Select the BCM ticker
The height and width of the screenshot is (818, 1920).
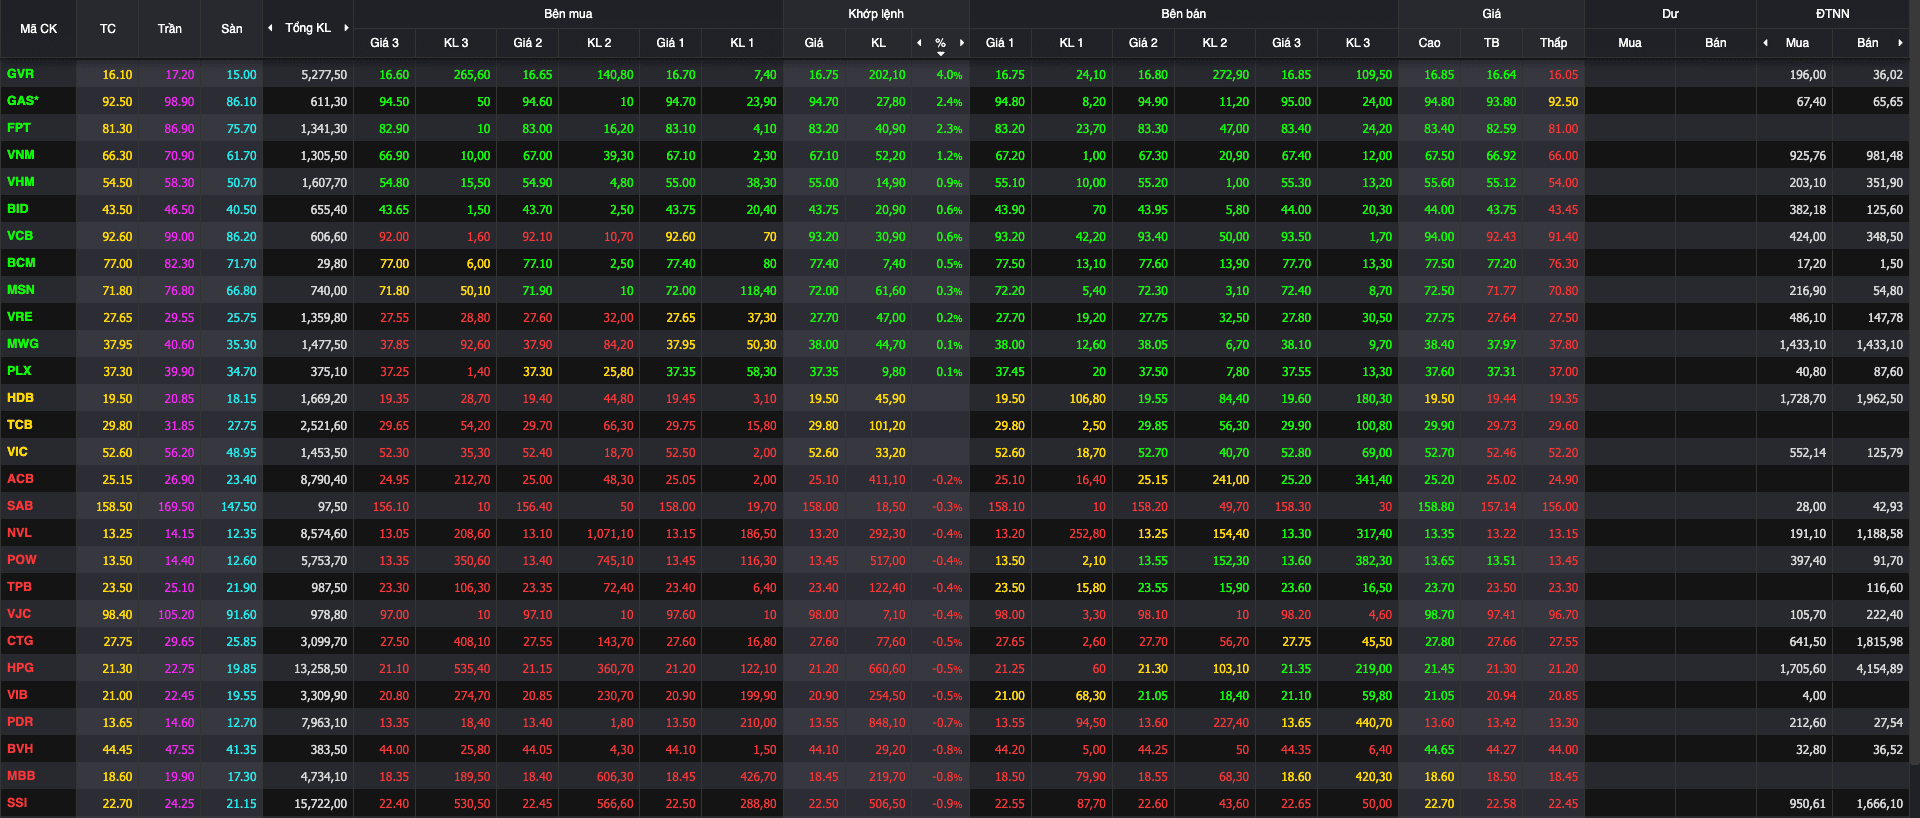(x=21, y=263)
